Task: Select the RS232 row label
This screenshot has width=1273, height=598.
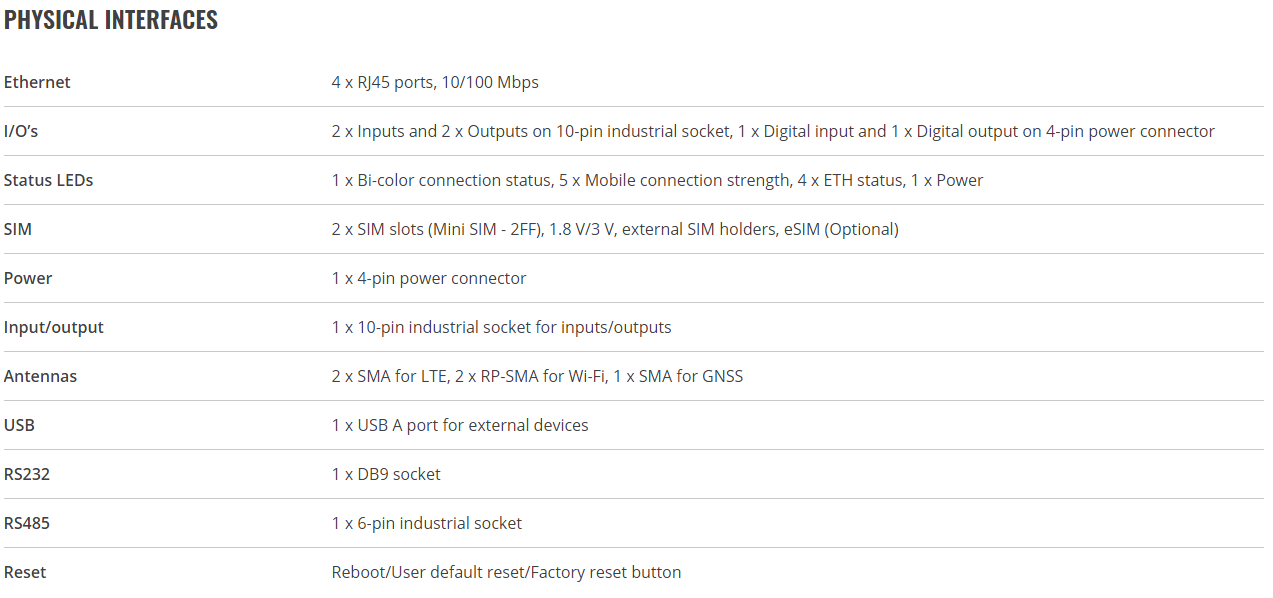Action: pos(27,474)
